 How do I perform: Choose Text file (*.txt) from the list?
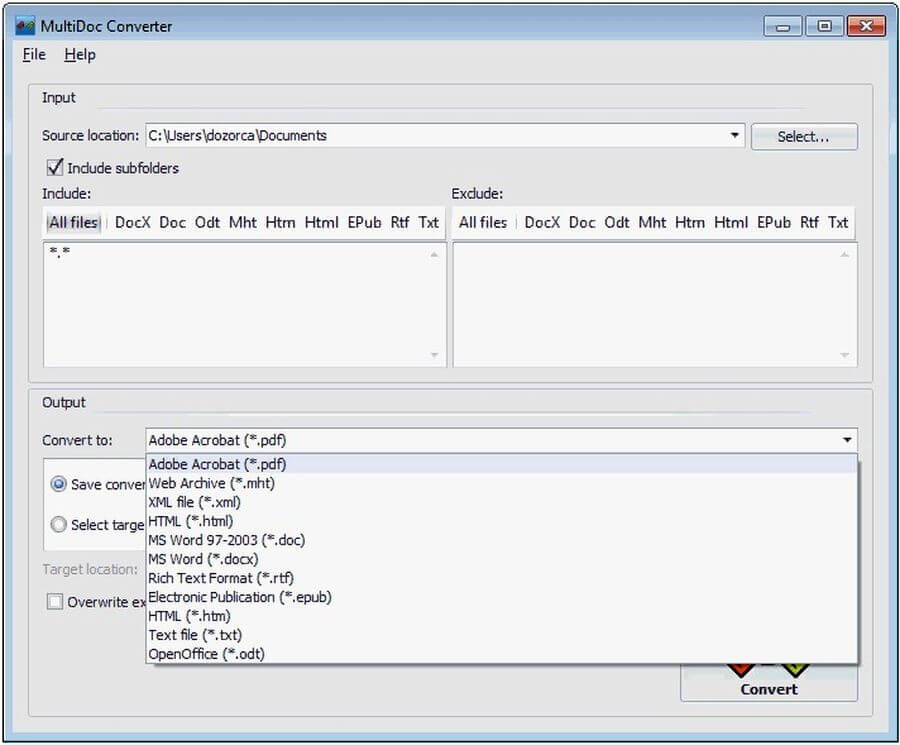pos(502,634)
